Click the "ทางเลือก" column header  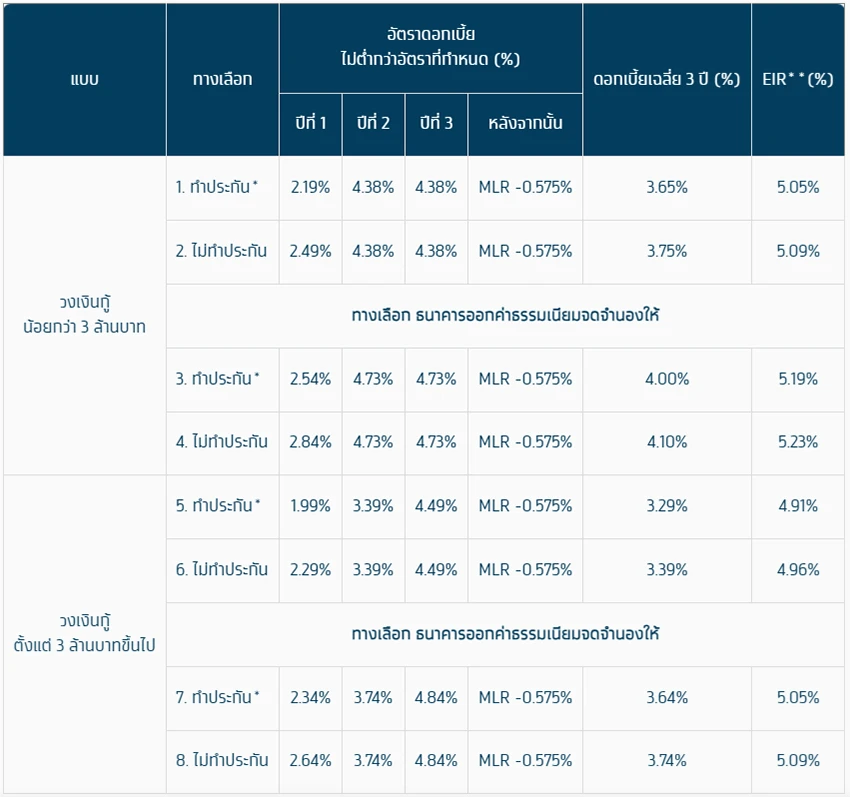click(x=222, y=80)
